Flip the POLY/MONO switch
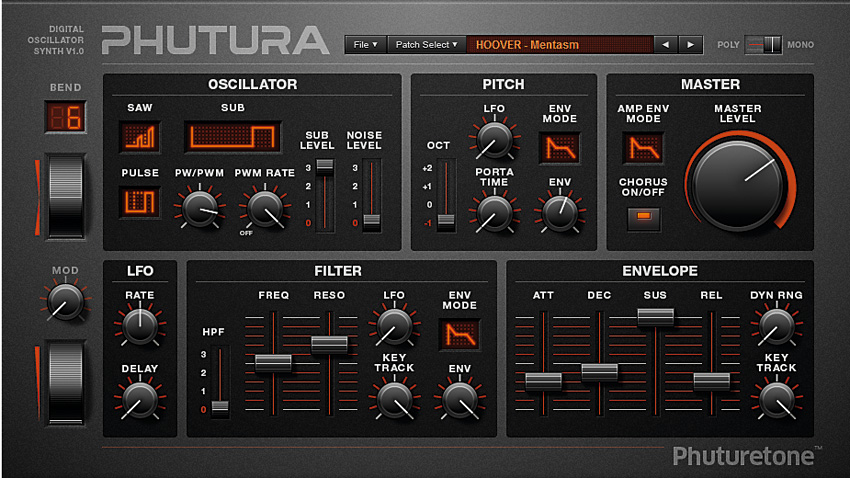This screenshot has width=850, height=478. tap(763, 45)
